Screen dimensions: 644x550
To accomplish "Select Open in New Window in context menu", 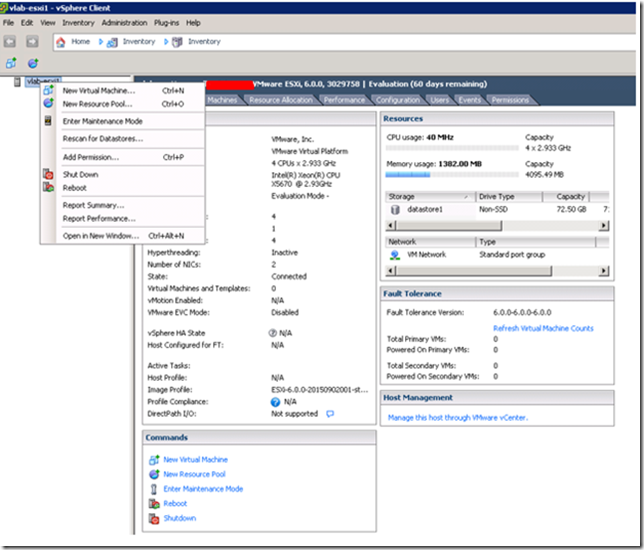I will [x=123, y=236].
